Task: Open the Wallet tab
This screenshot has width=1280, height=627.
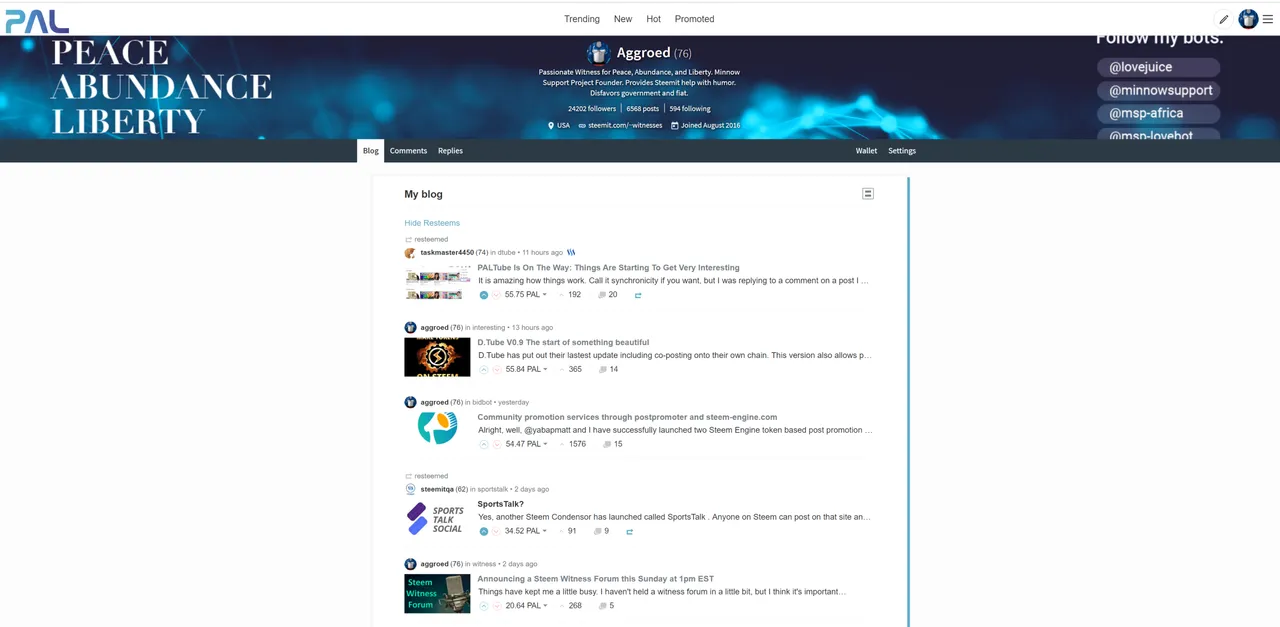Action: click(866, 150)
